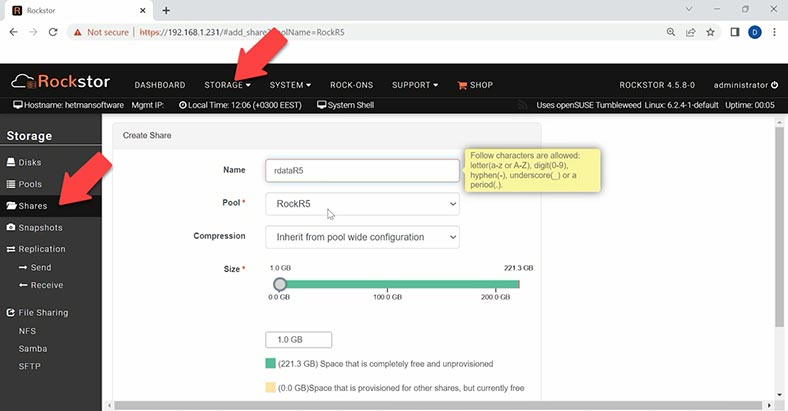Open NFS file sharing page

[27, 331]
